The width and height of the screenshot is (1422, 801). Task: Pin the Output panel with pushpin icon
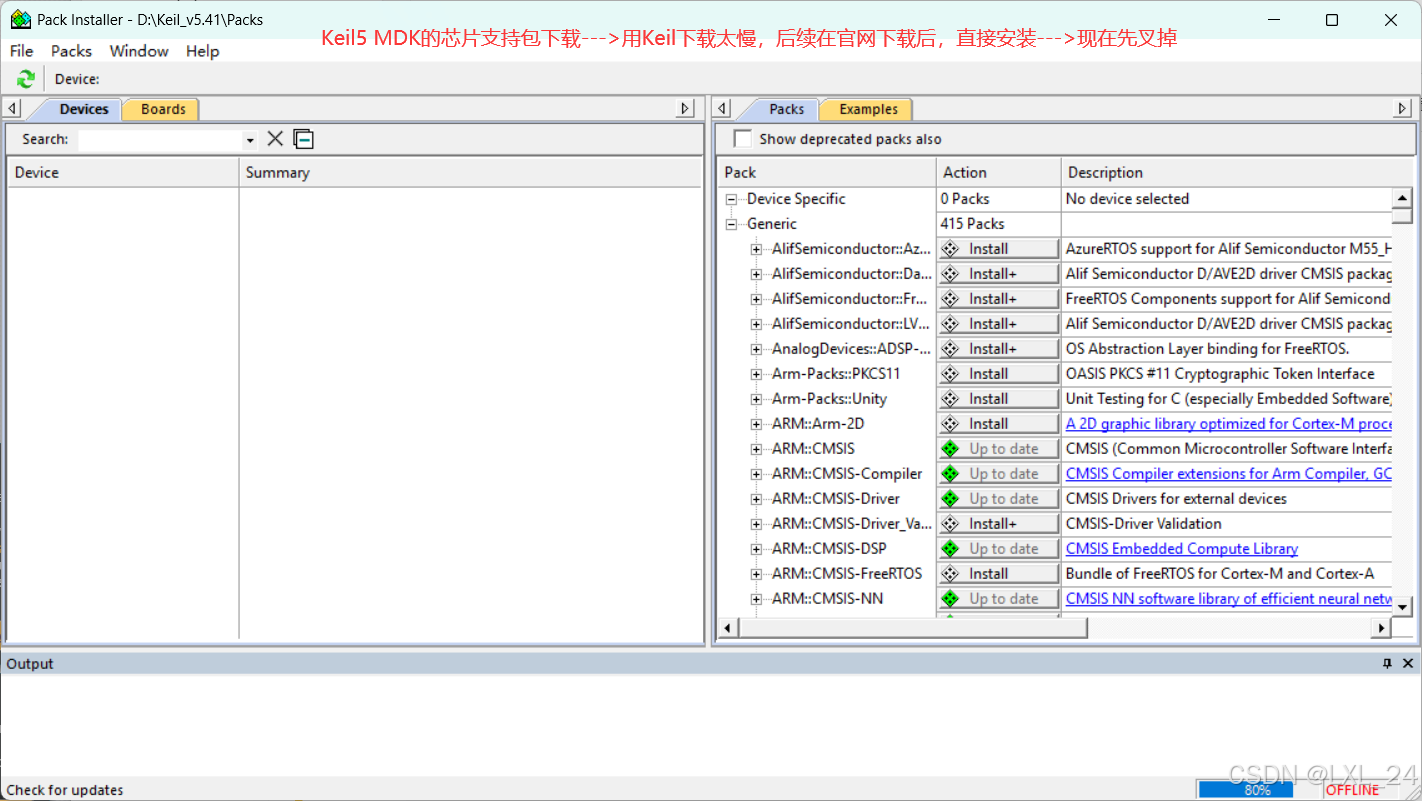coord(1387,664)
